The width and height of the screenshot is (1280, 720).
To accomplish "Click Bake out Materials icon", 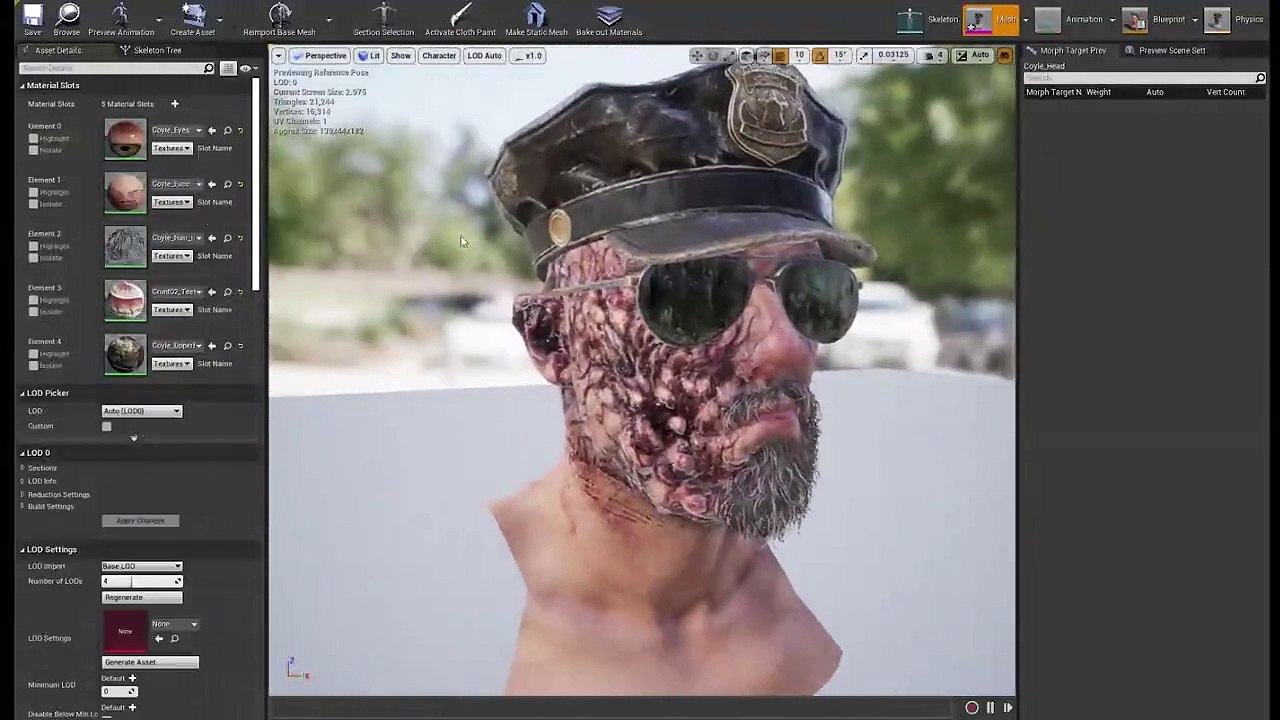I will 608,17.
